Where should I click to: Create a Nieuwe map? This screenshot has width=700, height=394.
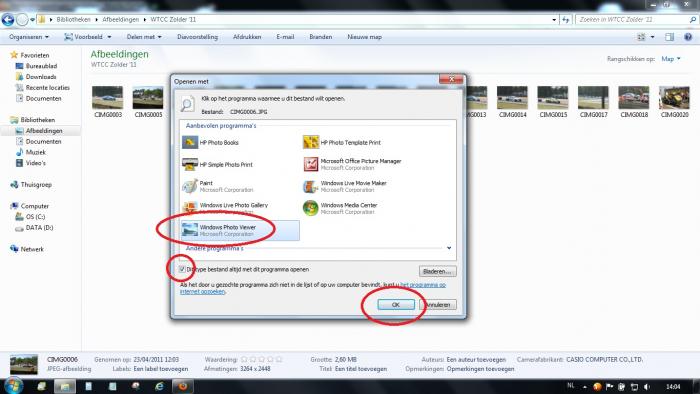[364, 37]
